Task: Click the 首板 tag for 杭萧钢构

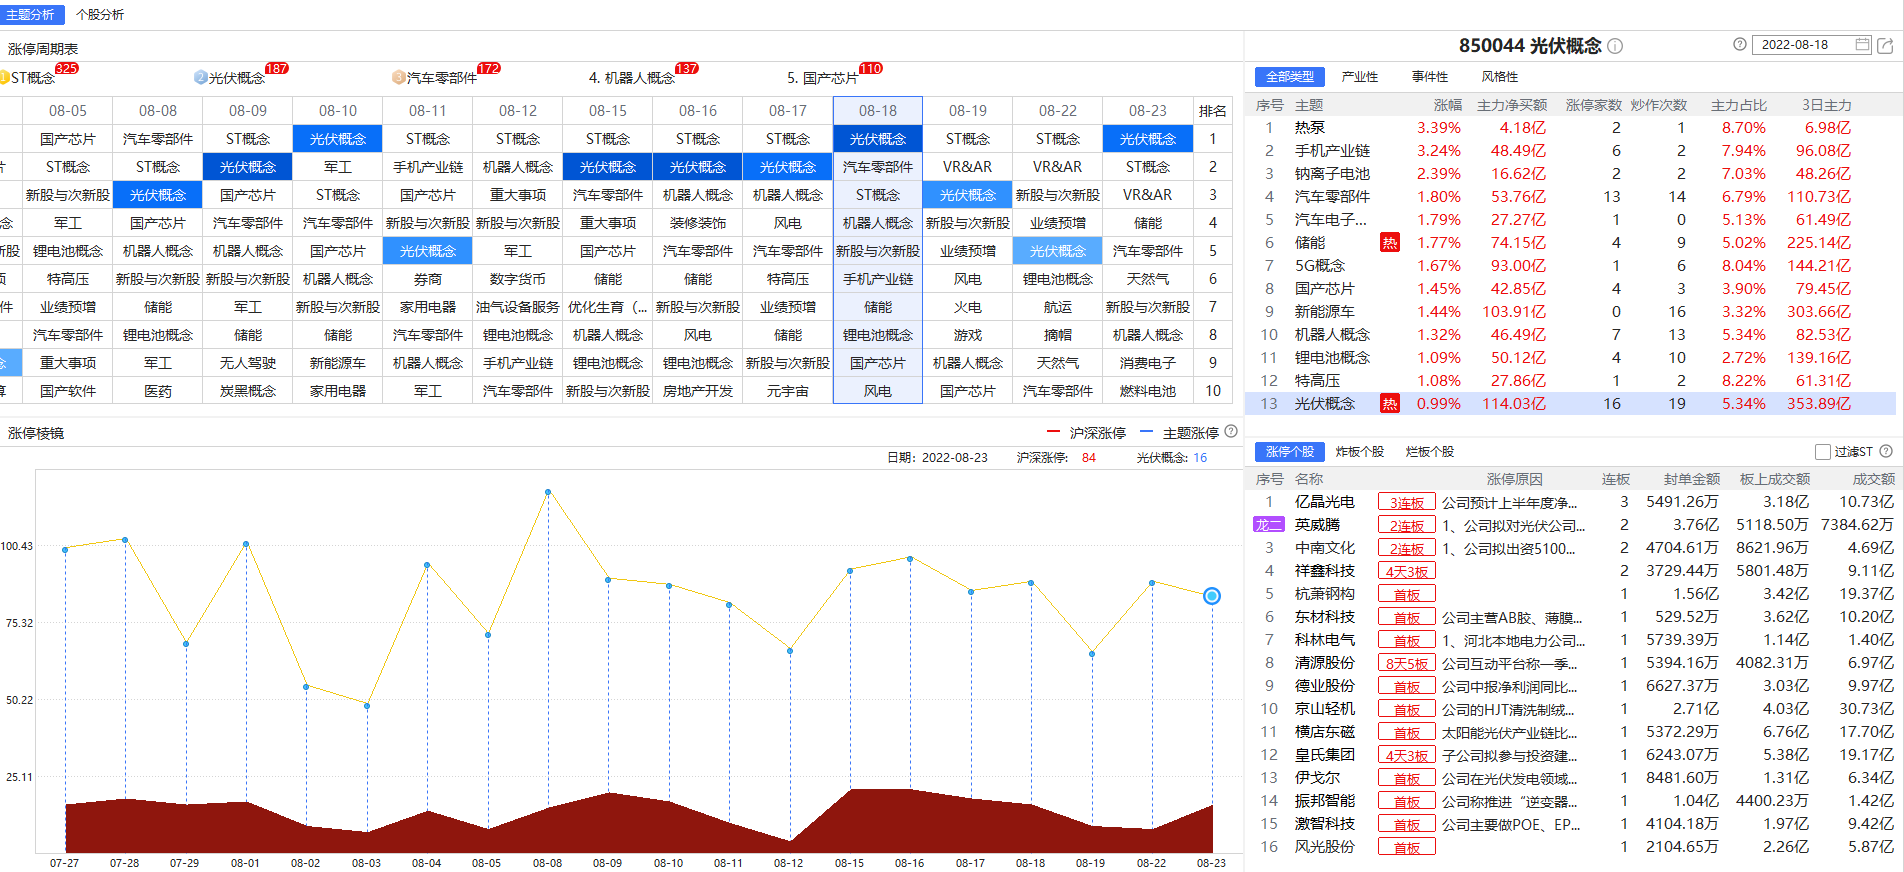Action: click(1406, 594)
